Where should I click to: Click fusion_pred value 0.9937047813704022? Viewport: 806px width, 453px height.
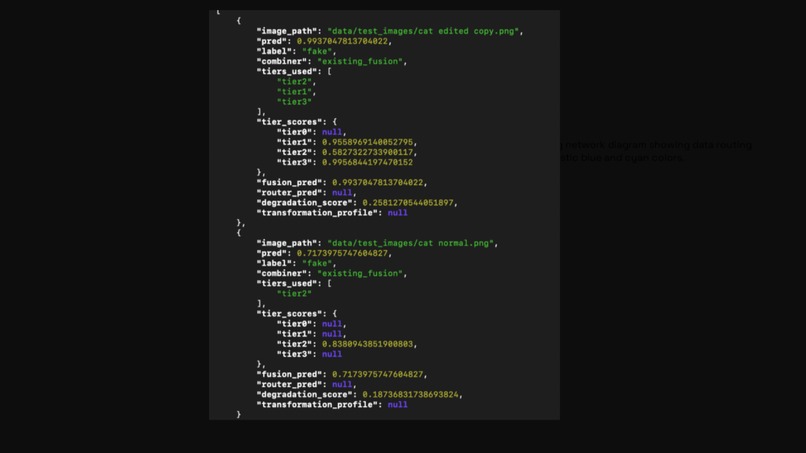point(378,183)
